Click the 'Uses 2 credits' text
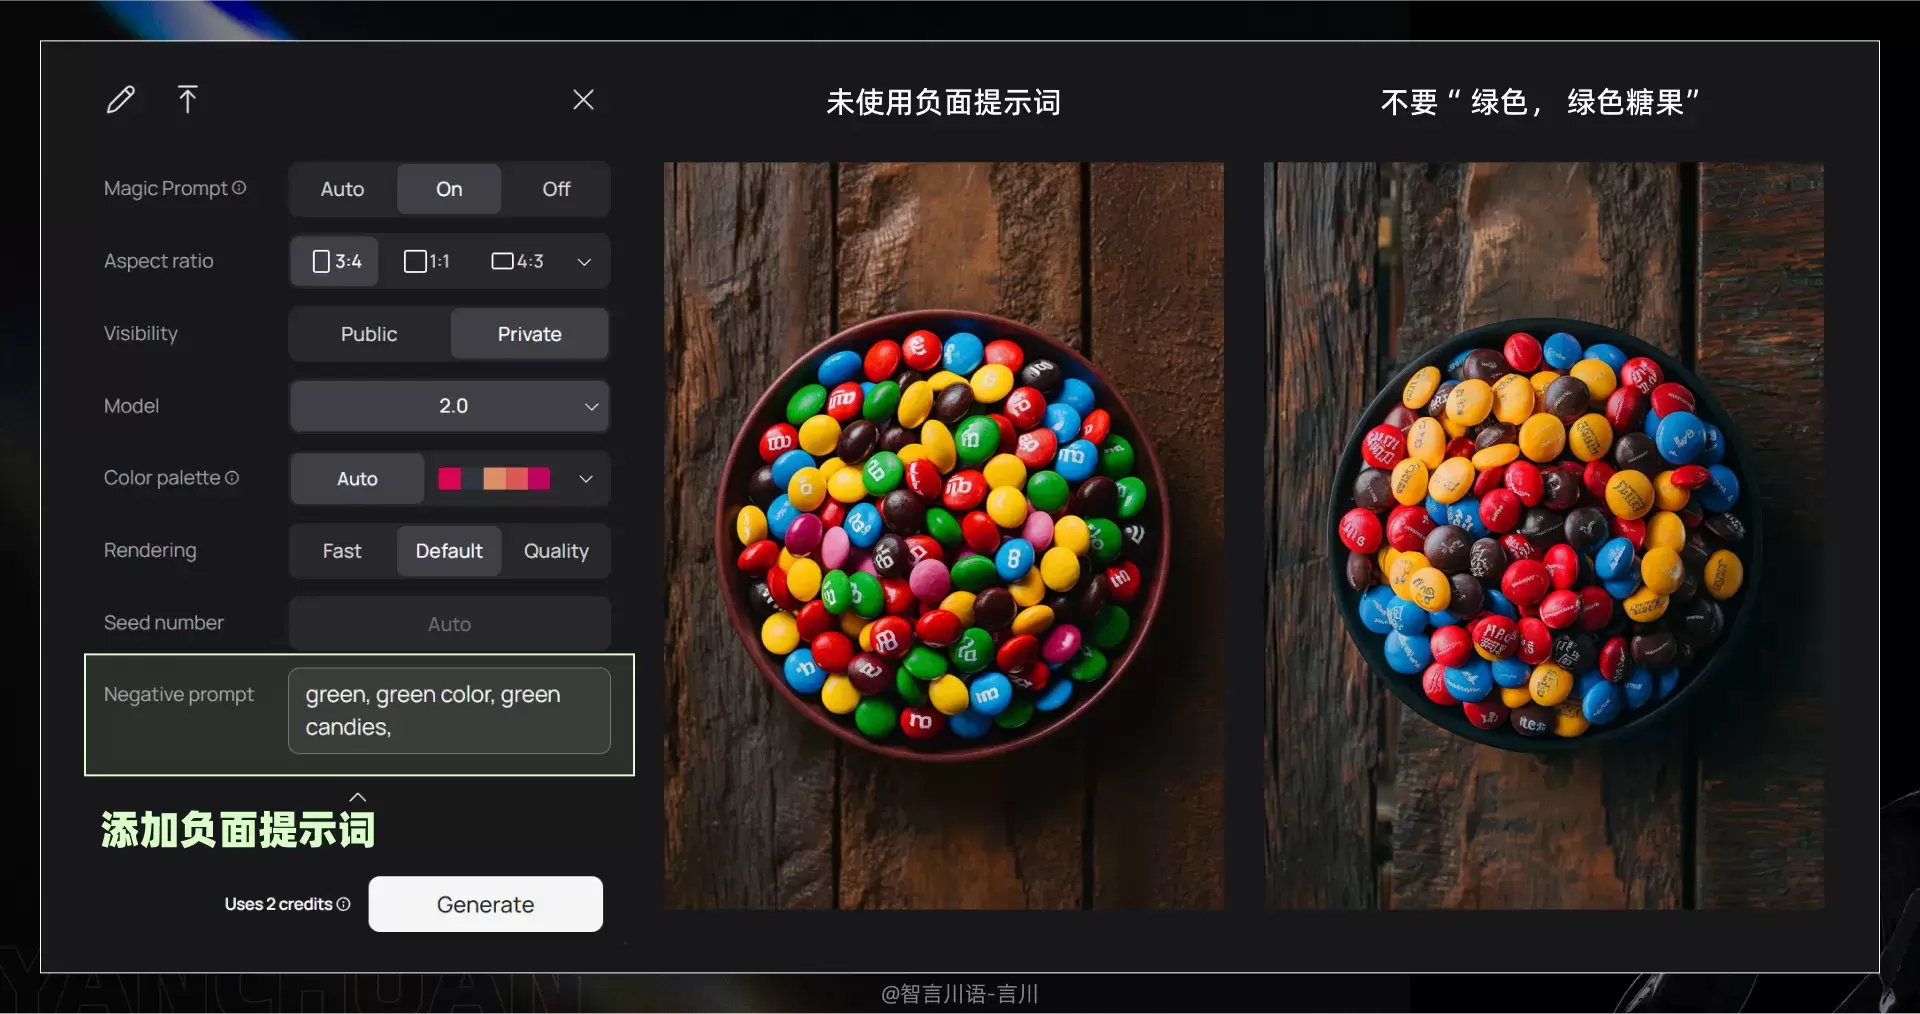The height and width of the screenshot is (1014, 1920). click(x=278, y=904)
